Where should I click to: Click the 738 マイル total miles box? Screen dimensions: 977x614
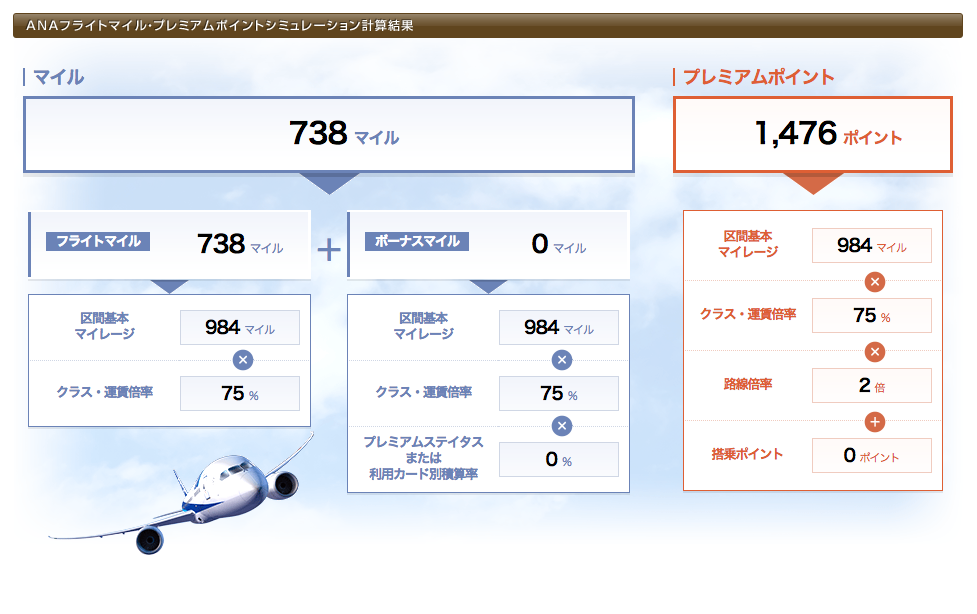click(329, 134)
